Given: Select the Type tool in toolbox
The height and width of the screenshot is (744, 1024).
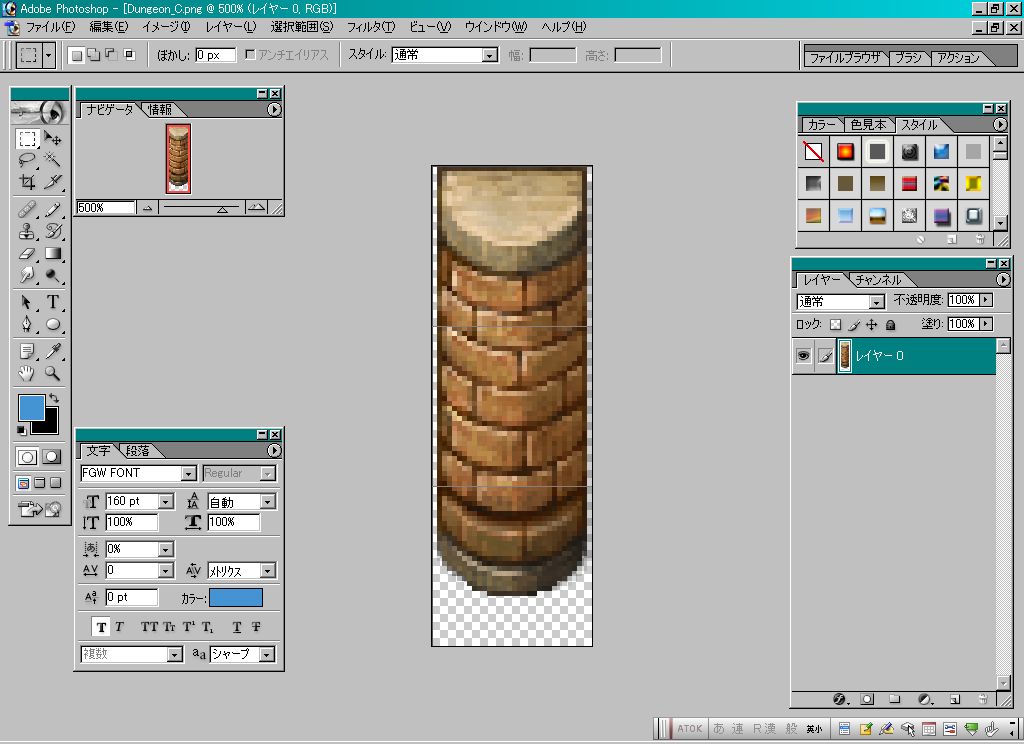Looking at the screenshot, I should pyautogui.click(x=53, y=302).
